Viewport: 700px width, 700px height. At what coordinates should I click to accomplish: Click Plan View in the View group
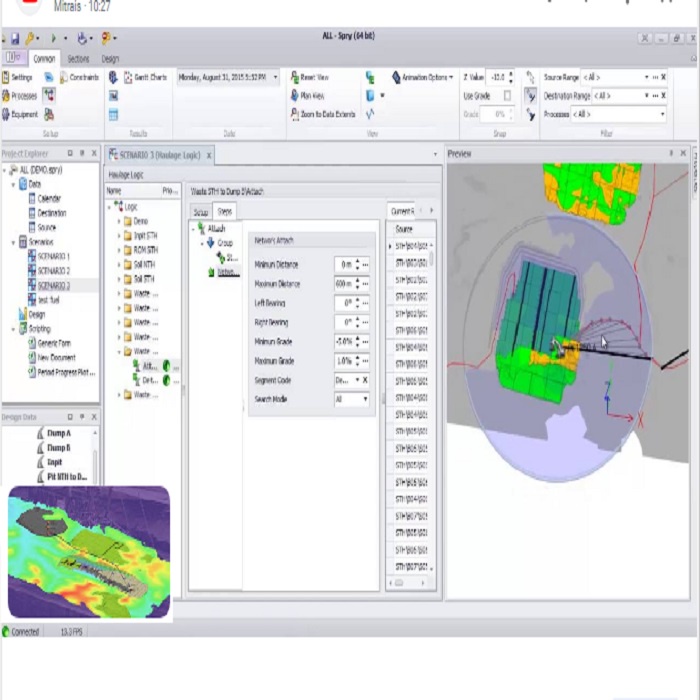click(308, 96)
